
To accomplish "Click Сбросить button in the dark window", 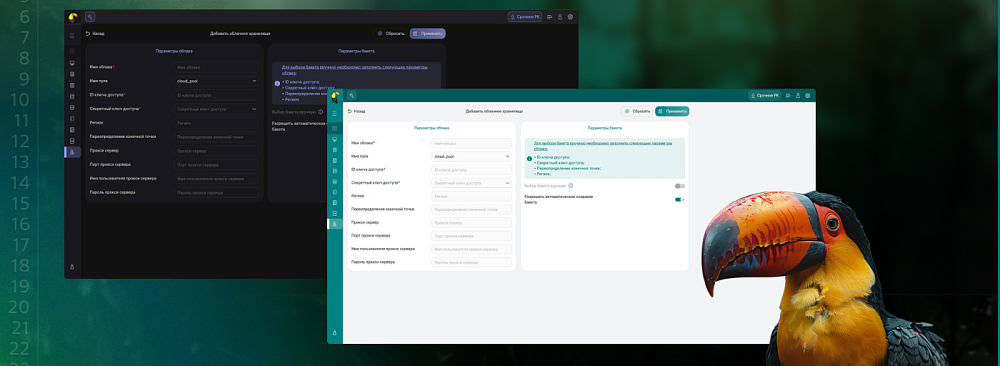I will click(390, 33).
